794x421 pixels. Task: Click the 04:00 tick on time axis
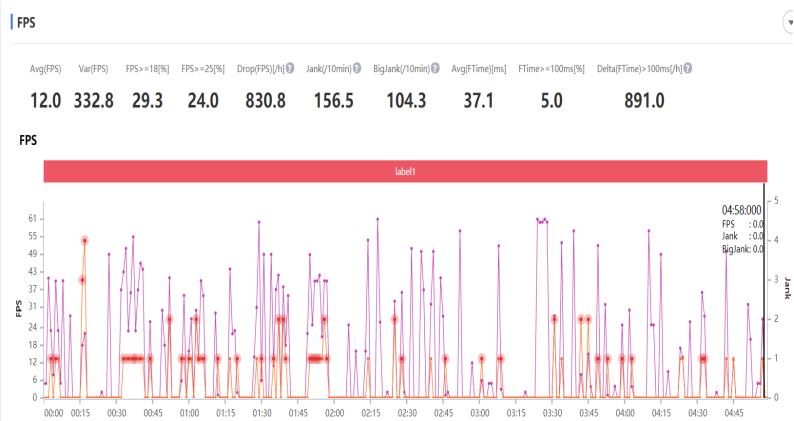click(625, 413)
